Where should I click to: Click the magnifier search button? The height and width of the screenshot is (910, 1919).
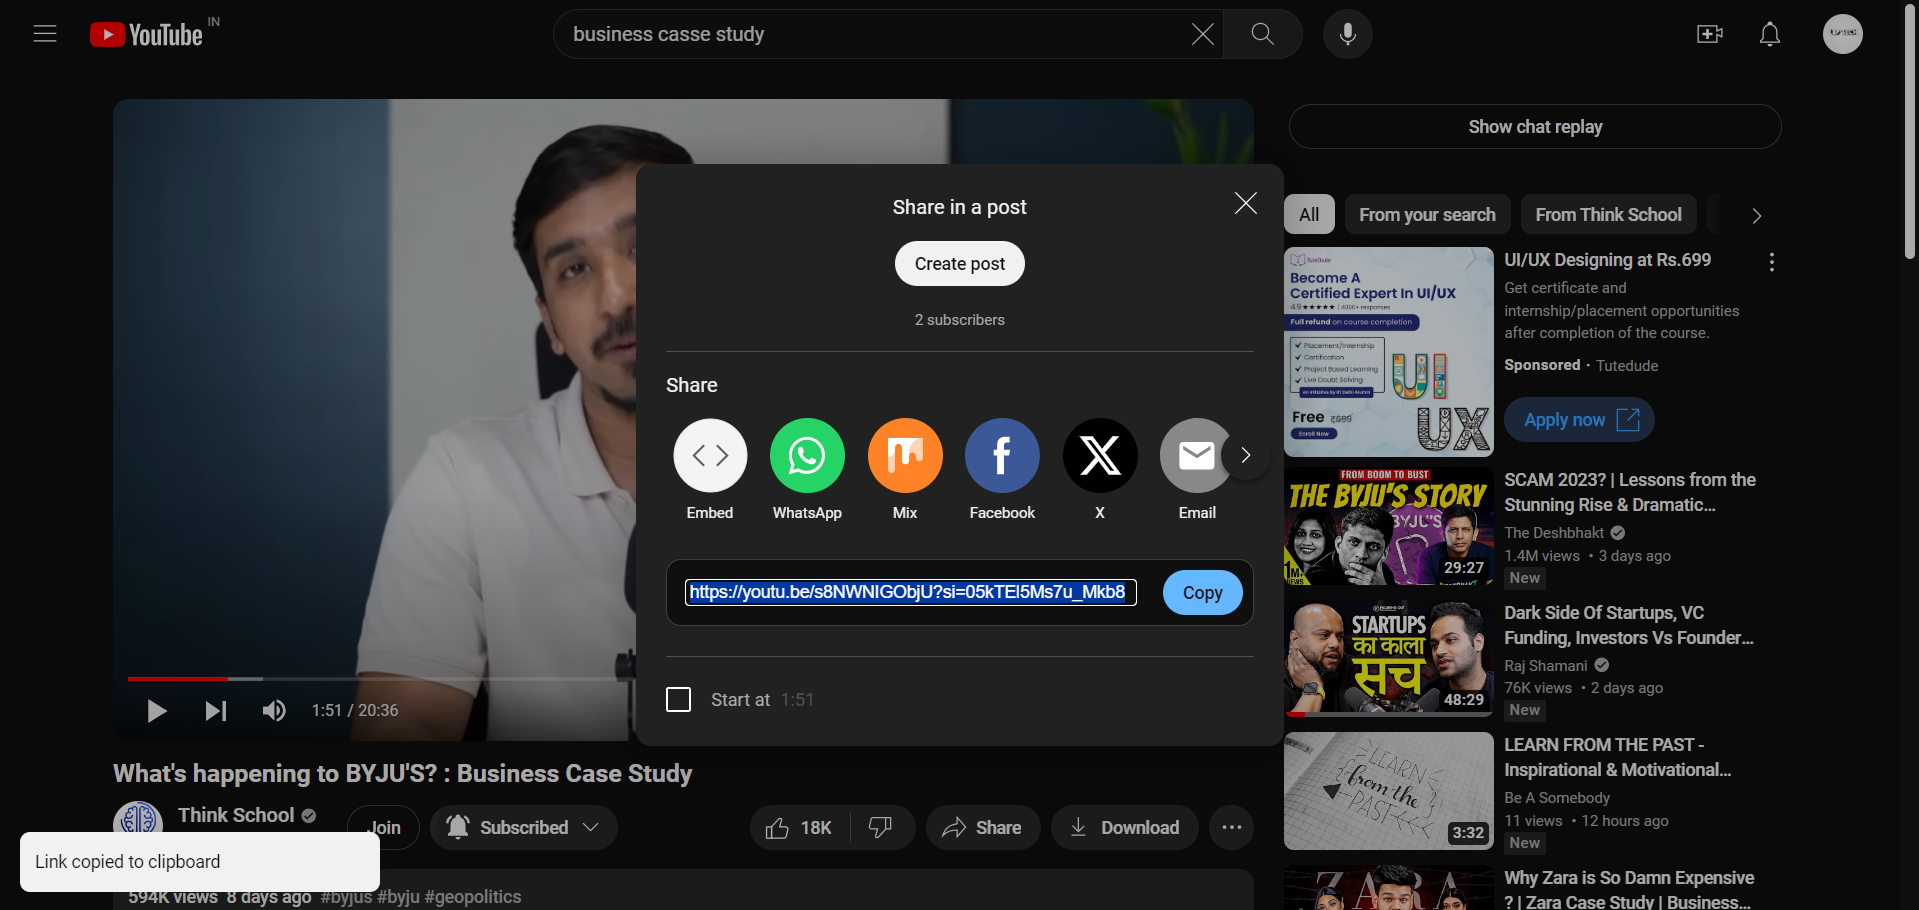click(x=1263, y=34)
